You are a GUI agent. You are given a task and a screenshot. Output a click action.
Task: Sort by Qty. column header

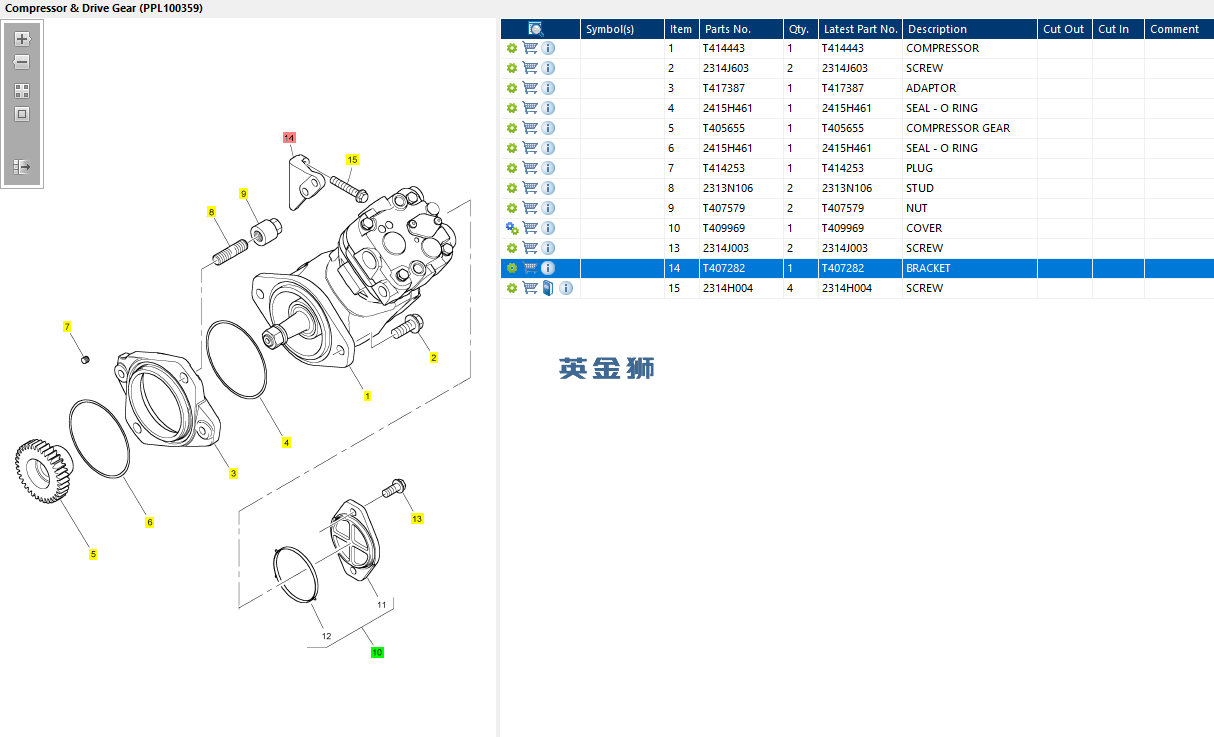(x=801, y=29)
